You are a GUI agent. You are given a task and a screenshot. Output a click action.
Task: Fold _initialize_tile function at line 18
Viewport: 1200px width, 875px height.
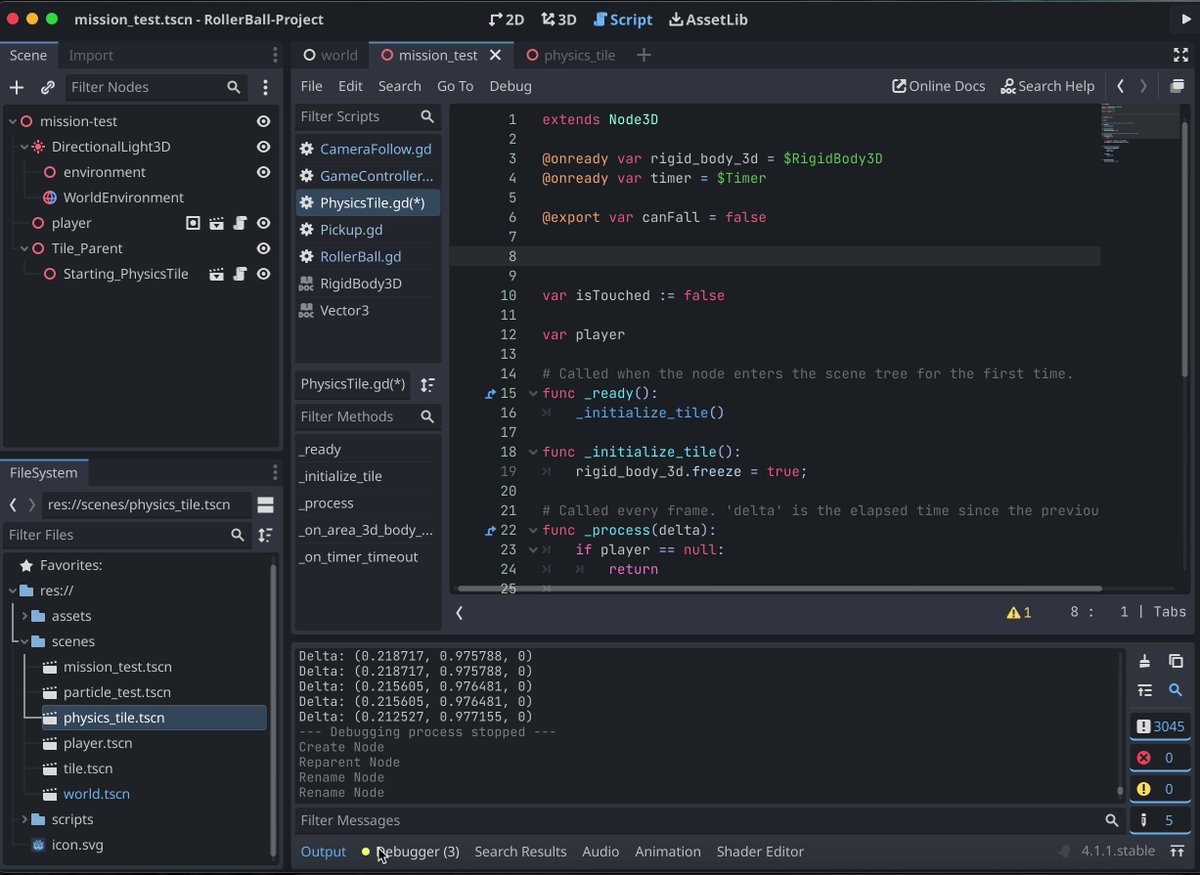click(533, 452)
